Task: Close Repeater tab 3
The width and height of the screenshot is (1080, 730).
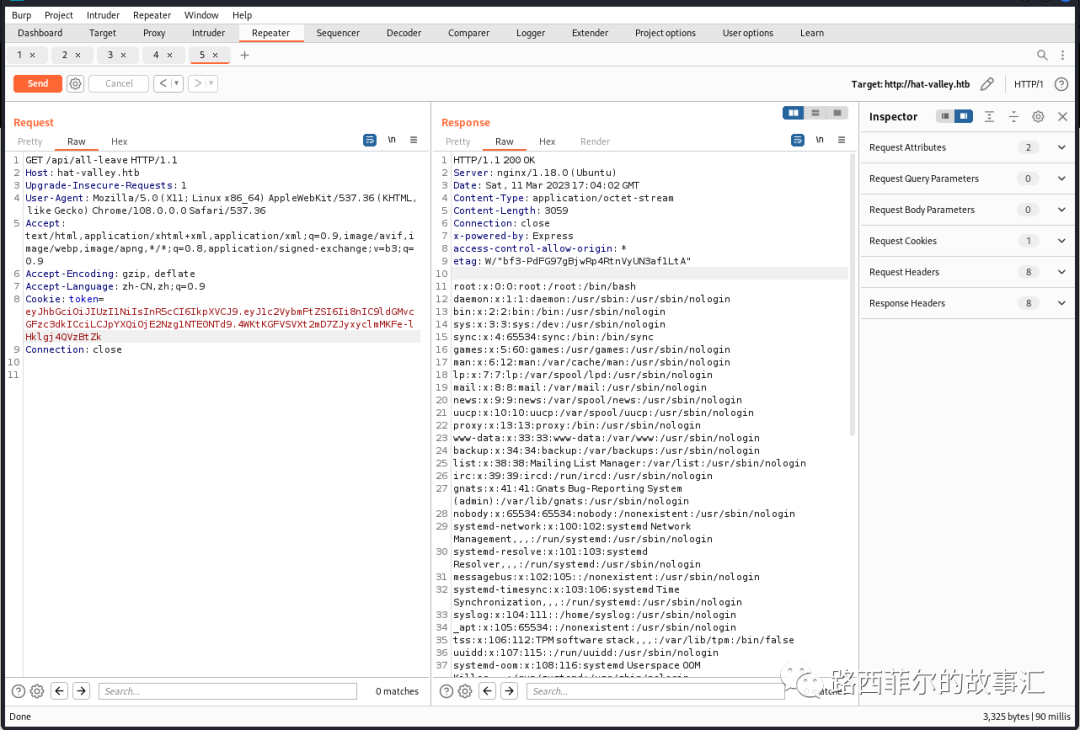Action: click(x=123, y=55)
